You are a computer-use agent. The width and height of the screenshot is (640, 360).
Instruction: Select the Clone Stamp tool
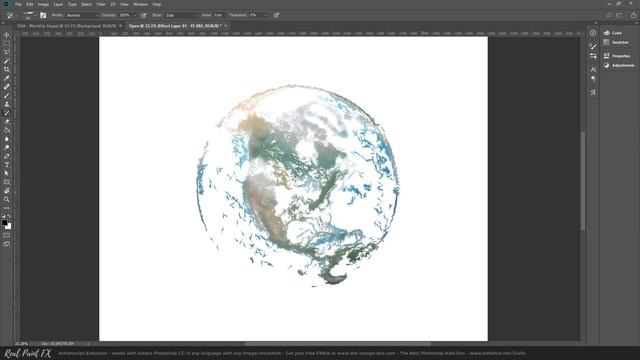7,104
